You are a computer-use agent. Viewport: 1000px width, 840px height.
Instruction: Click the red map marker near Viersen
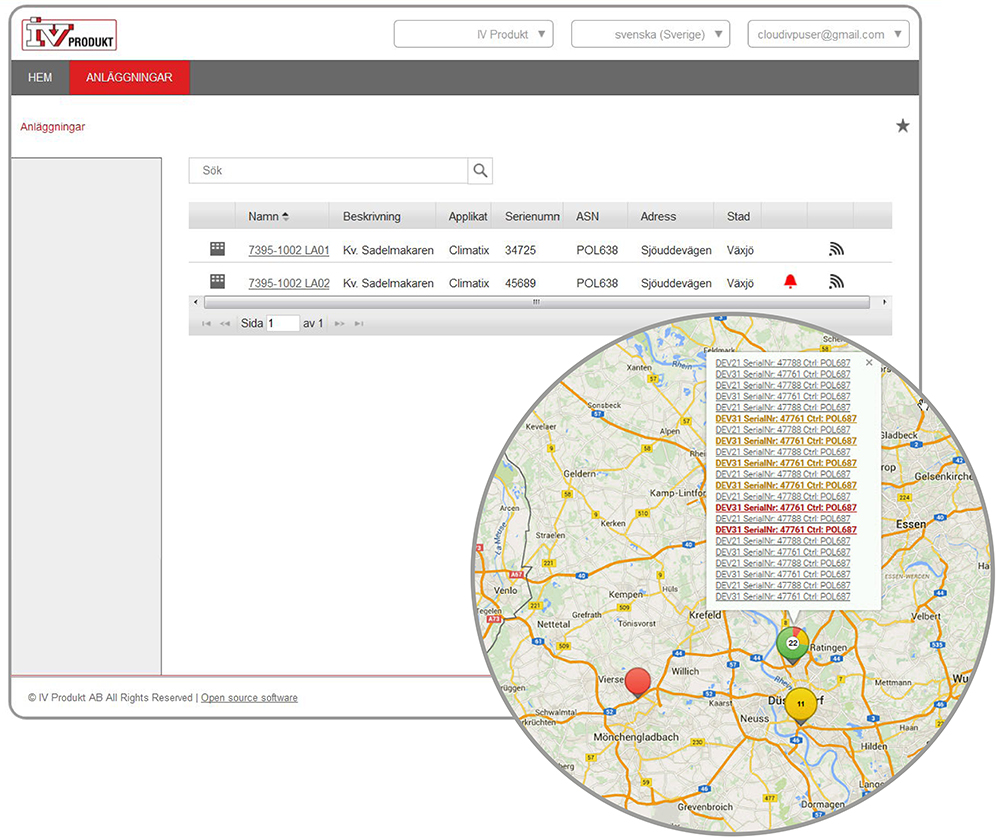pyautogui.click(x=638, y=682)
